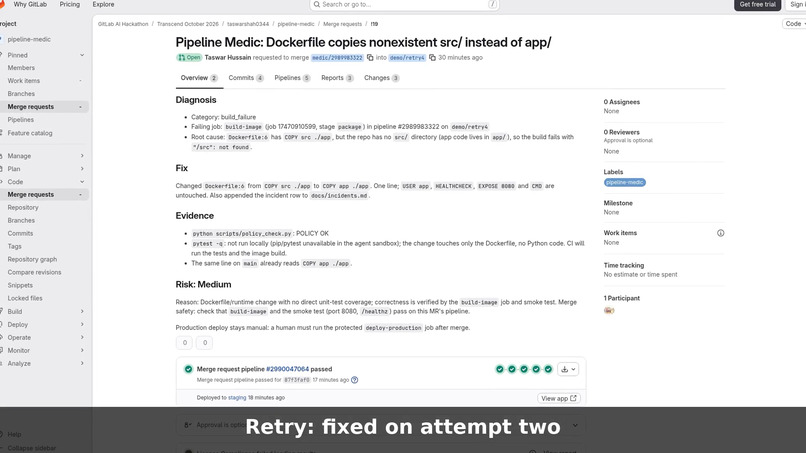The image size is (806, 453).
Task: Open Repository graph in sidebar
Action: click(32, 260)
